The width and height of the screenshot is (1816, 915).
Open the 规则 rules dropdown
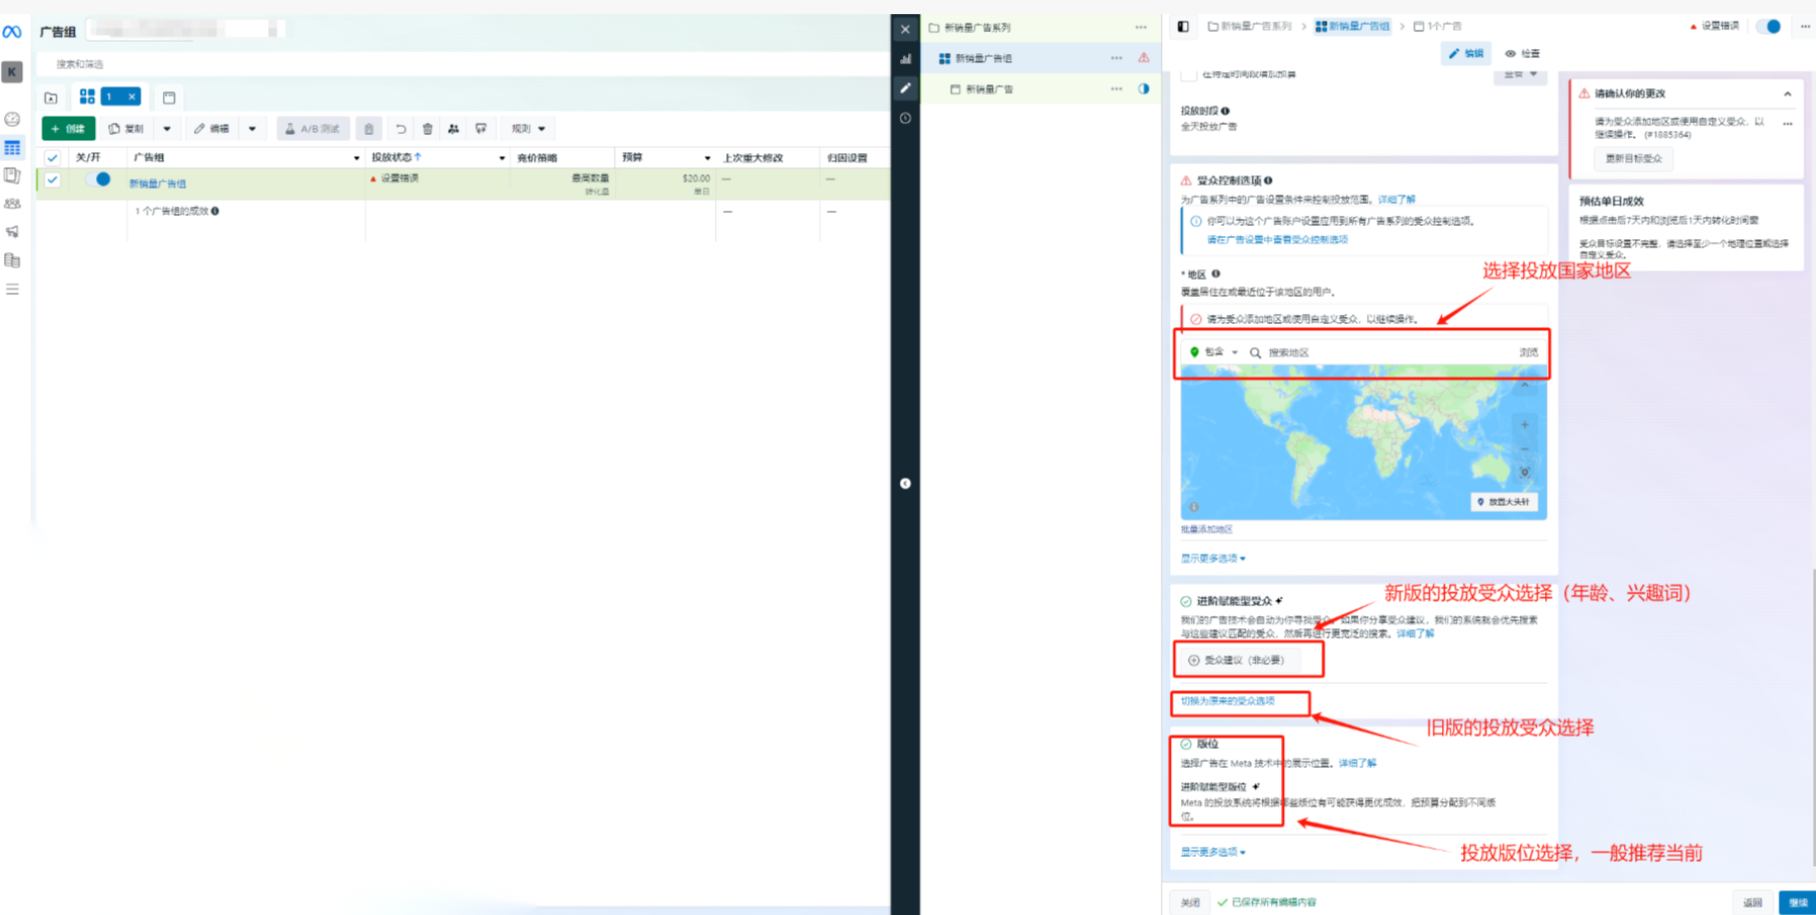tap(528, 128)
